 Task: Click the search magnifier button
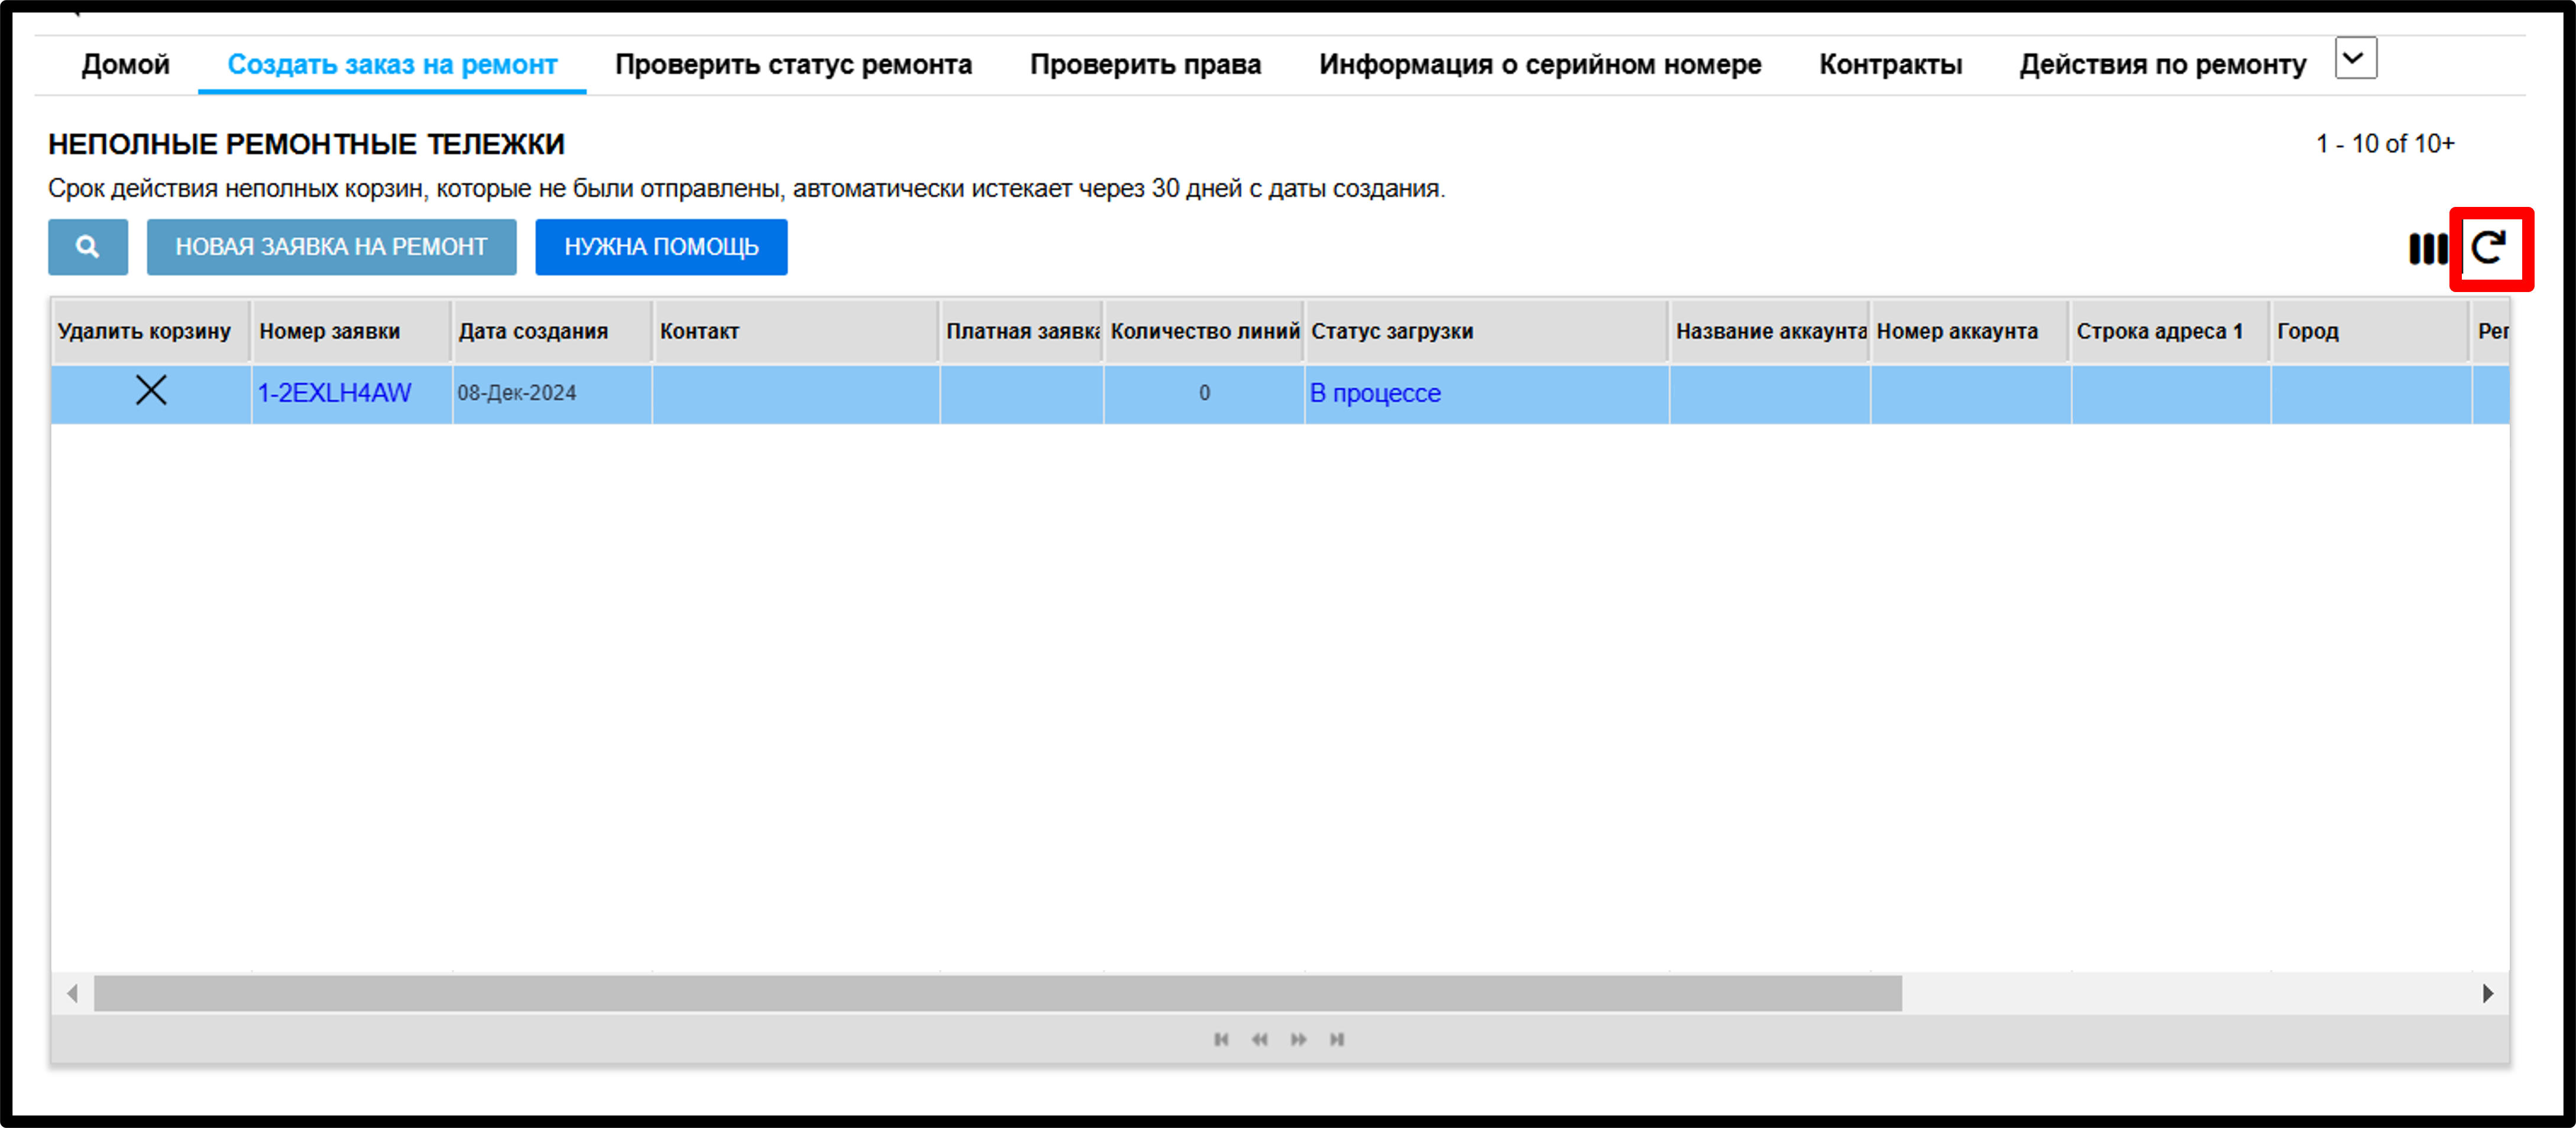tap(88, 247)
